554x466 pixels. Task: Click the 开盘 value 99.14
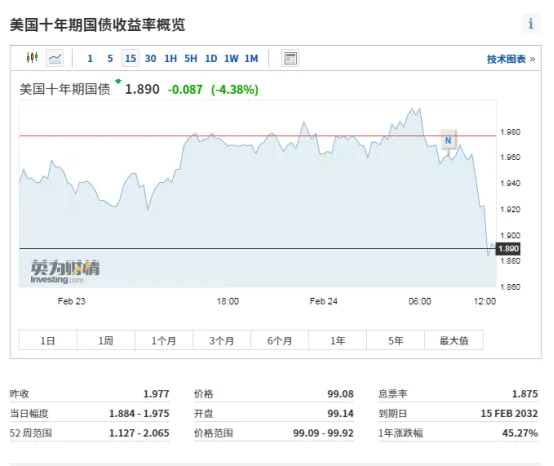tap(340, 413)
